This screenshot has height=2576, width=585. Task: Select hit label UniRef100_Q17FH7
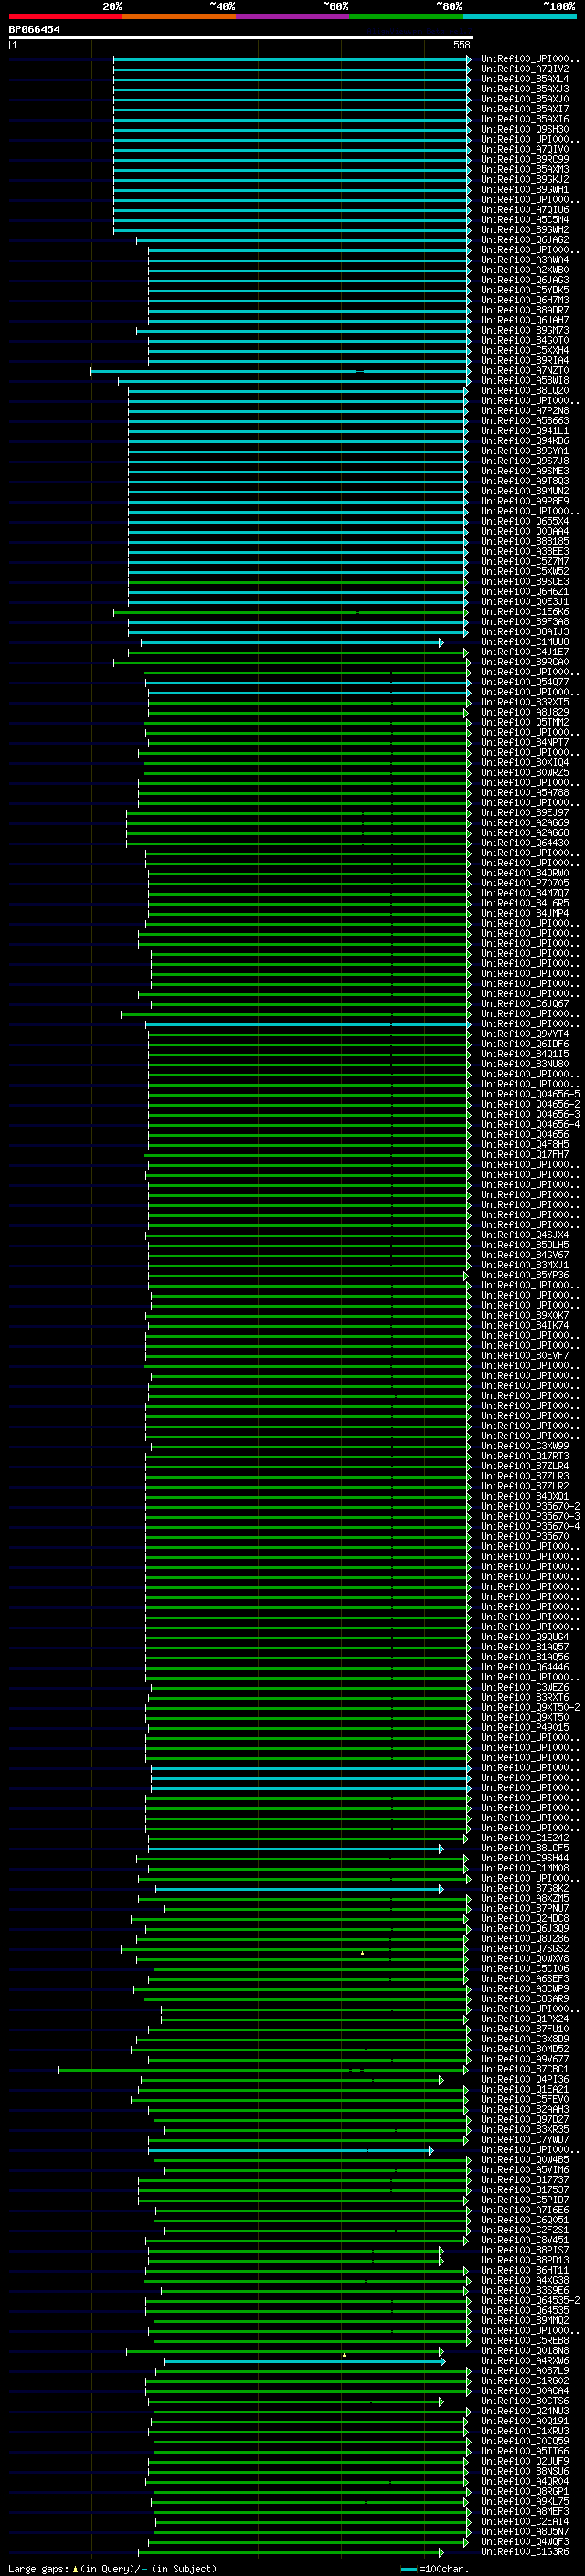click(x=525, y=1155)
